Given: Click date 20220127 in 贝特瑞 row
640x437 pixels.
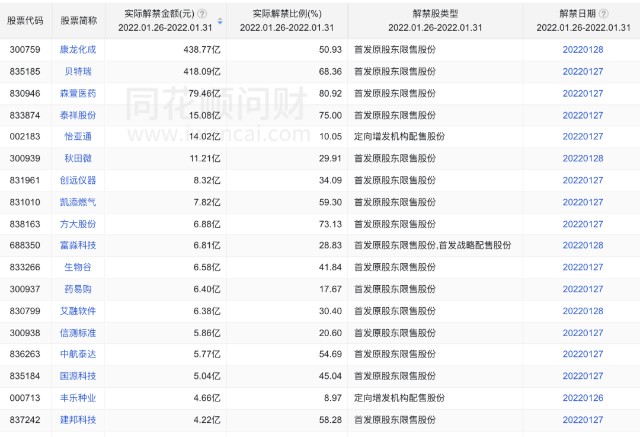Looking at the screenshot, I should pyautogui.click(x=583, y=71).
